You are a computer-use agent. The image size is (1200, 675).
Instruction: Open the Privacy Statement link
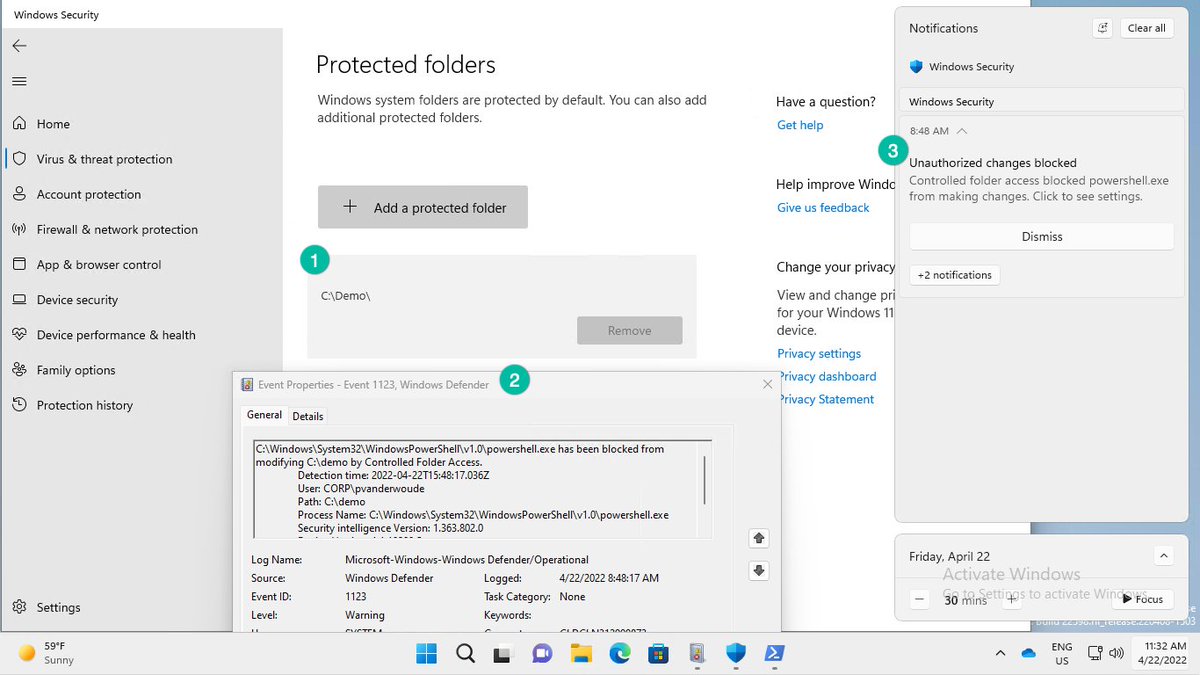(825, 399)
